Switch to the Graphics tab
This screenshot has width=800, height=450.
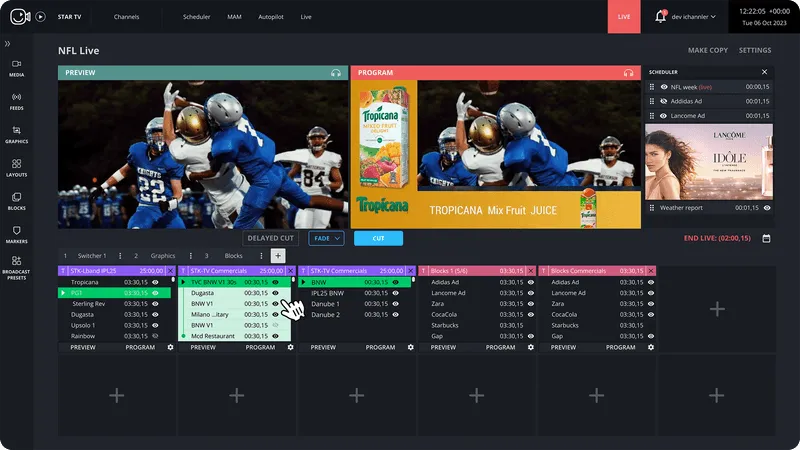pos(163,256)
